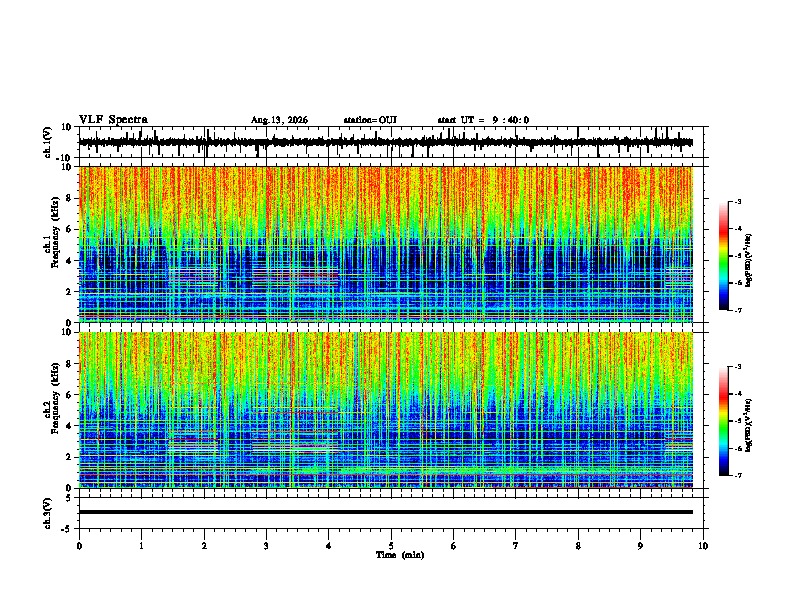The image size is (792, 612).
Task: Click time axis tick label "4"
Action: click(x=329, y=546)
